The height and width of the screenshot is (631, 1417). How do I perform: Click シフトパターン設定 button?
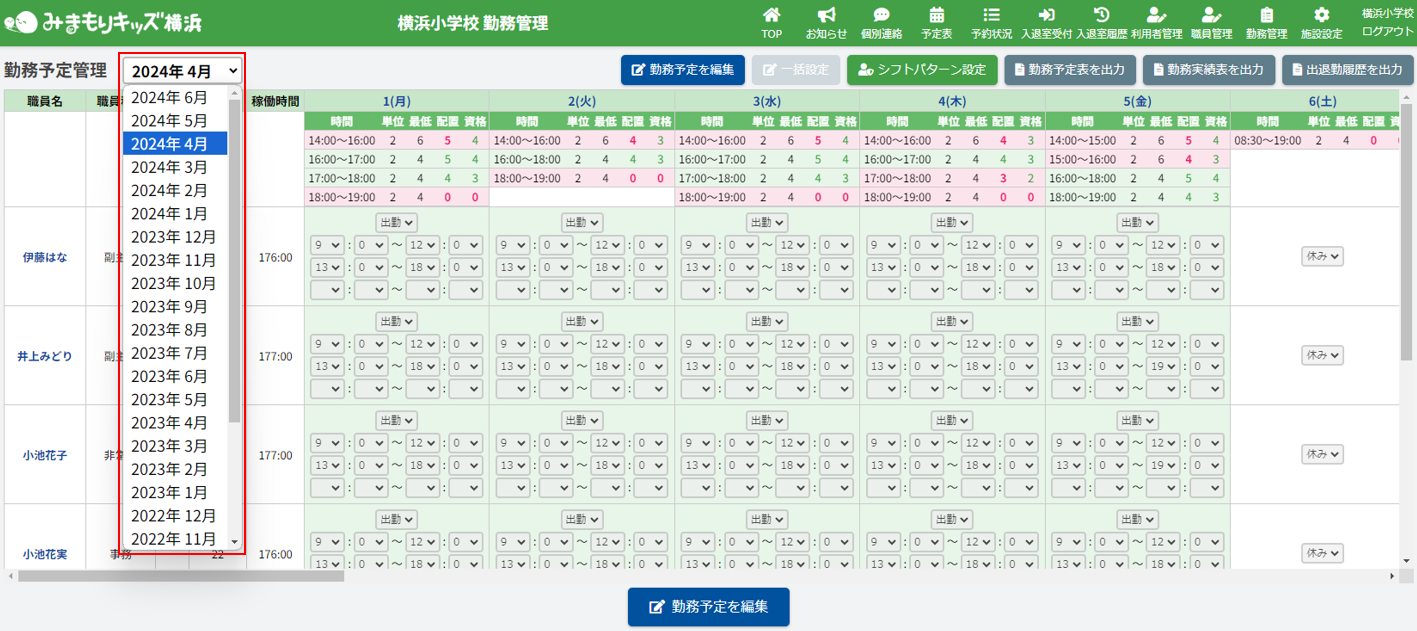click(x=921, y=70)
